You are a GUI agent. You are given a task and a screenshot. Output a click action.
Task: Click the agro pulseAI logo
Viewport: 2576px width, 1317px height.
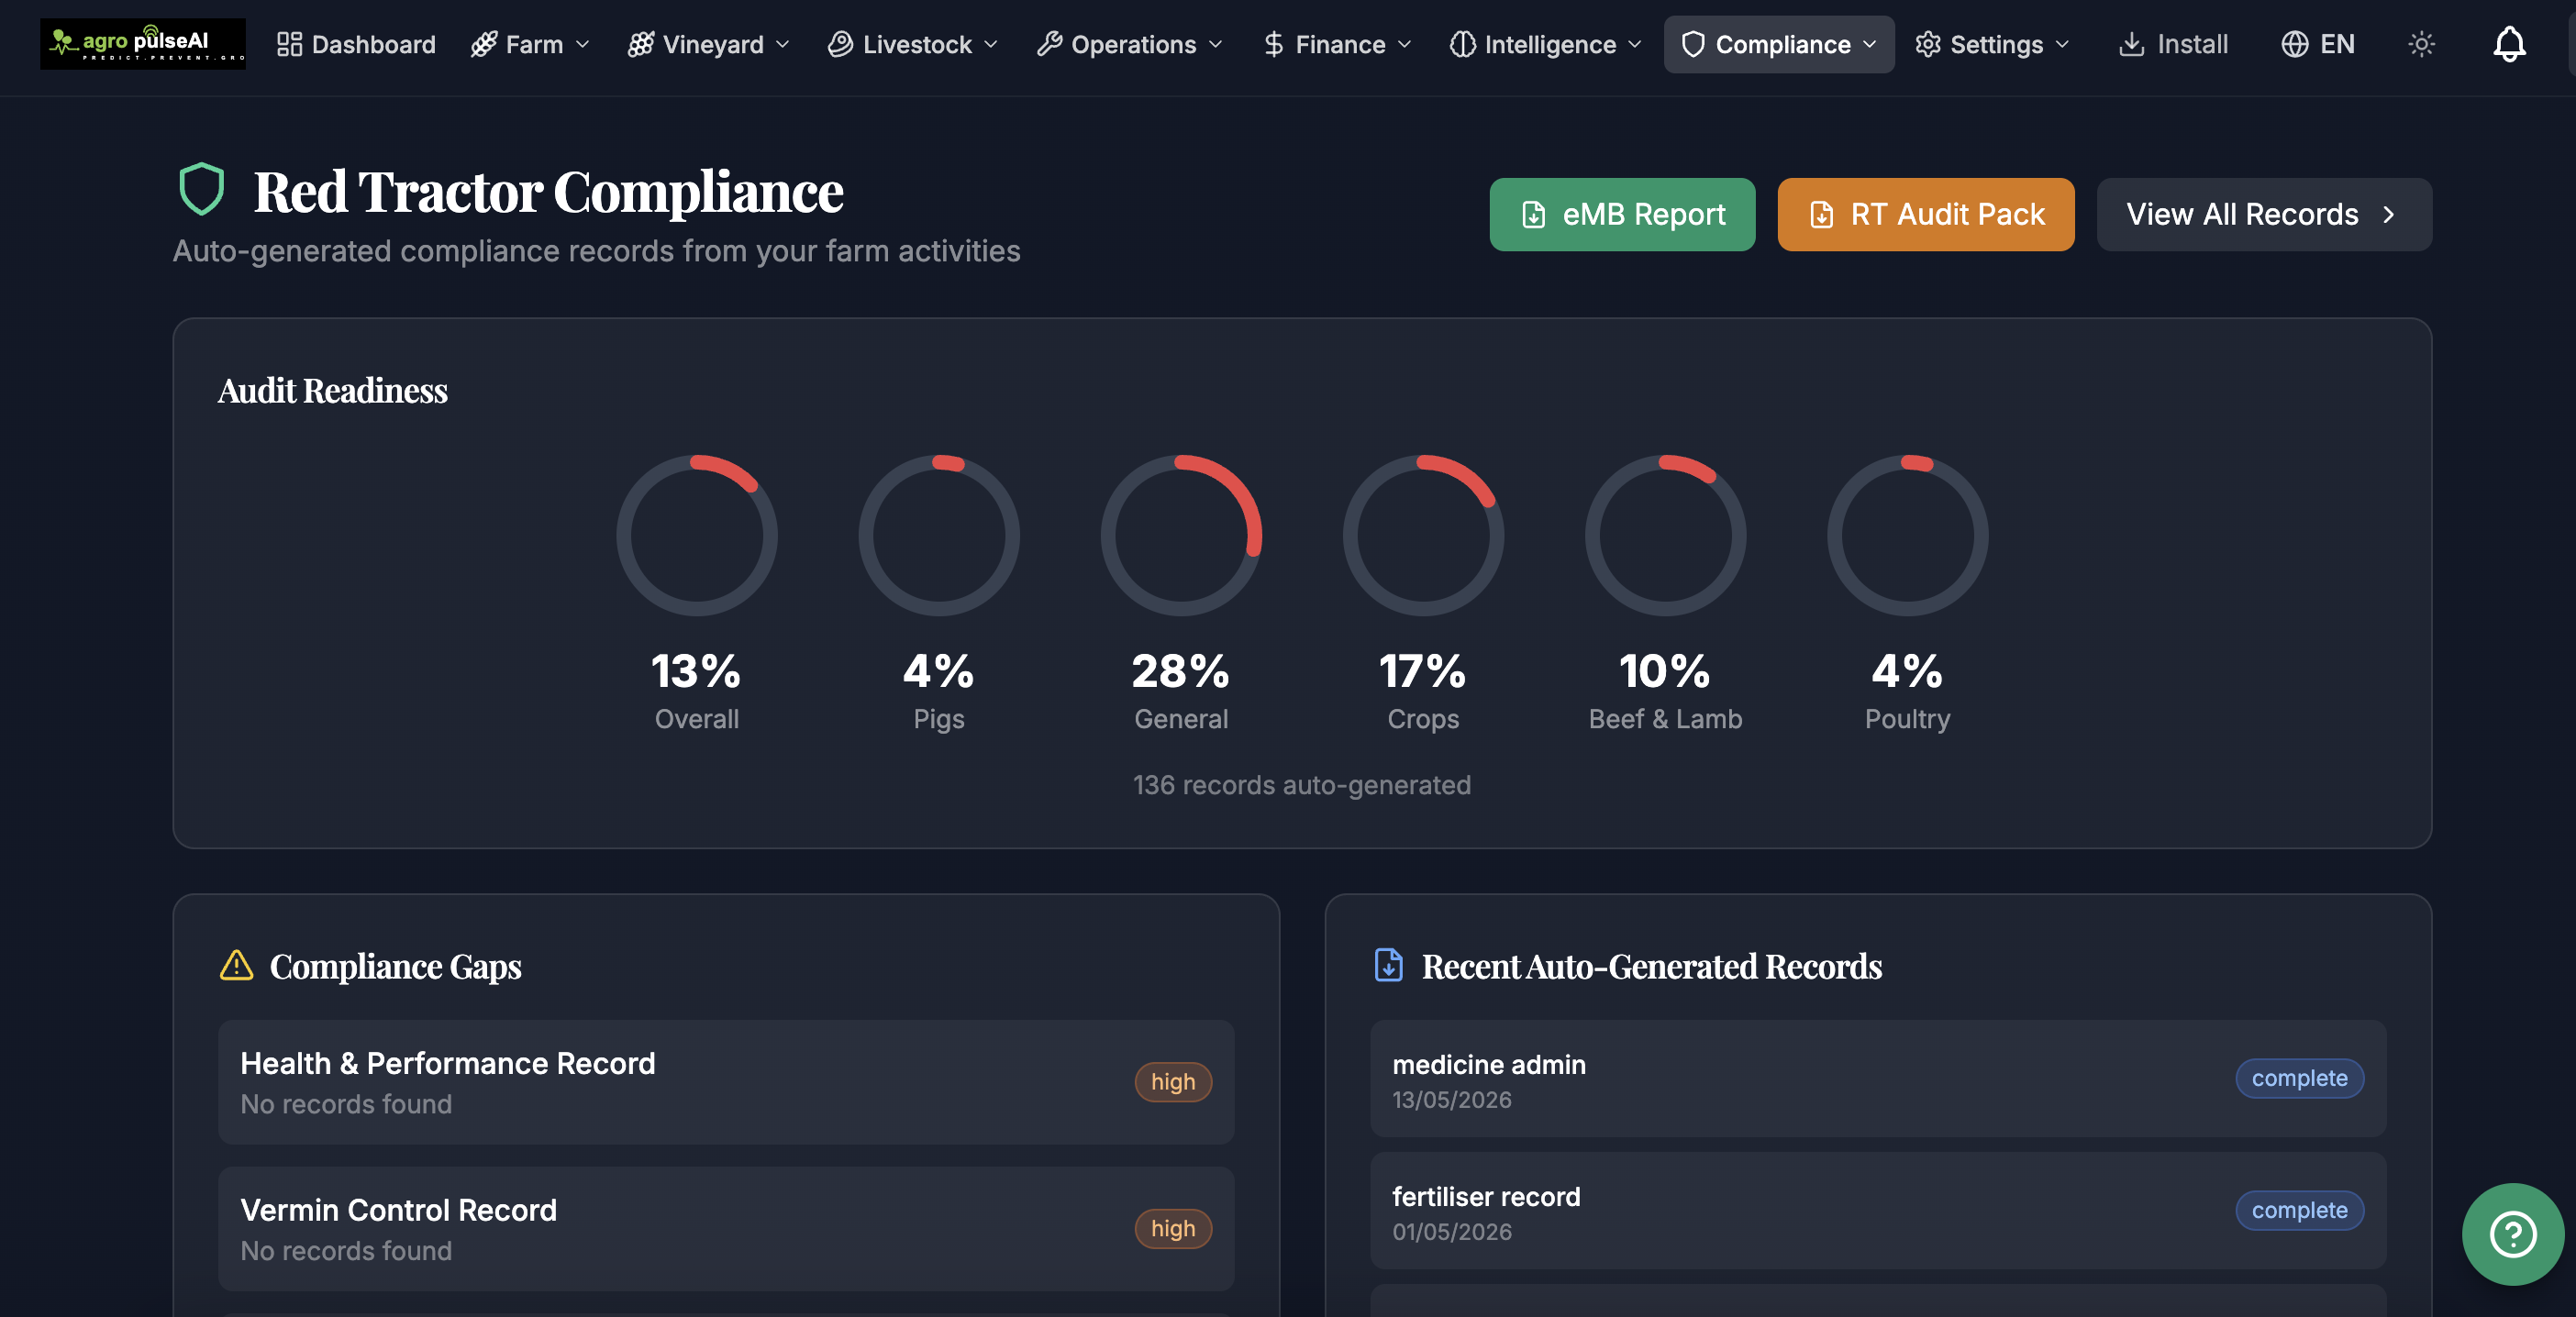142,44
